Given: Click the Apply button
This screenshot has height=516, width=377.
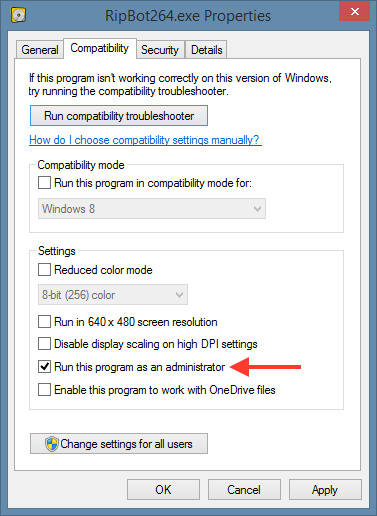Looking at the screenshot, I should [x=325, y=490].
